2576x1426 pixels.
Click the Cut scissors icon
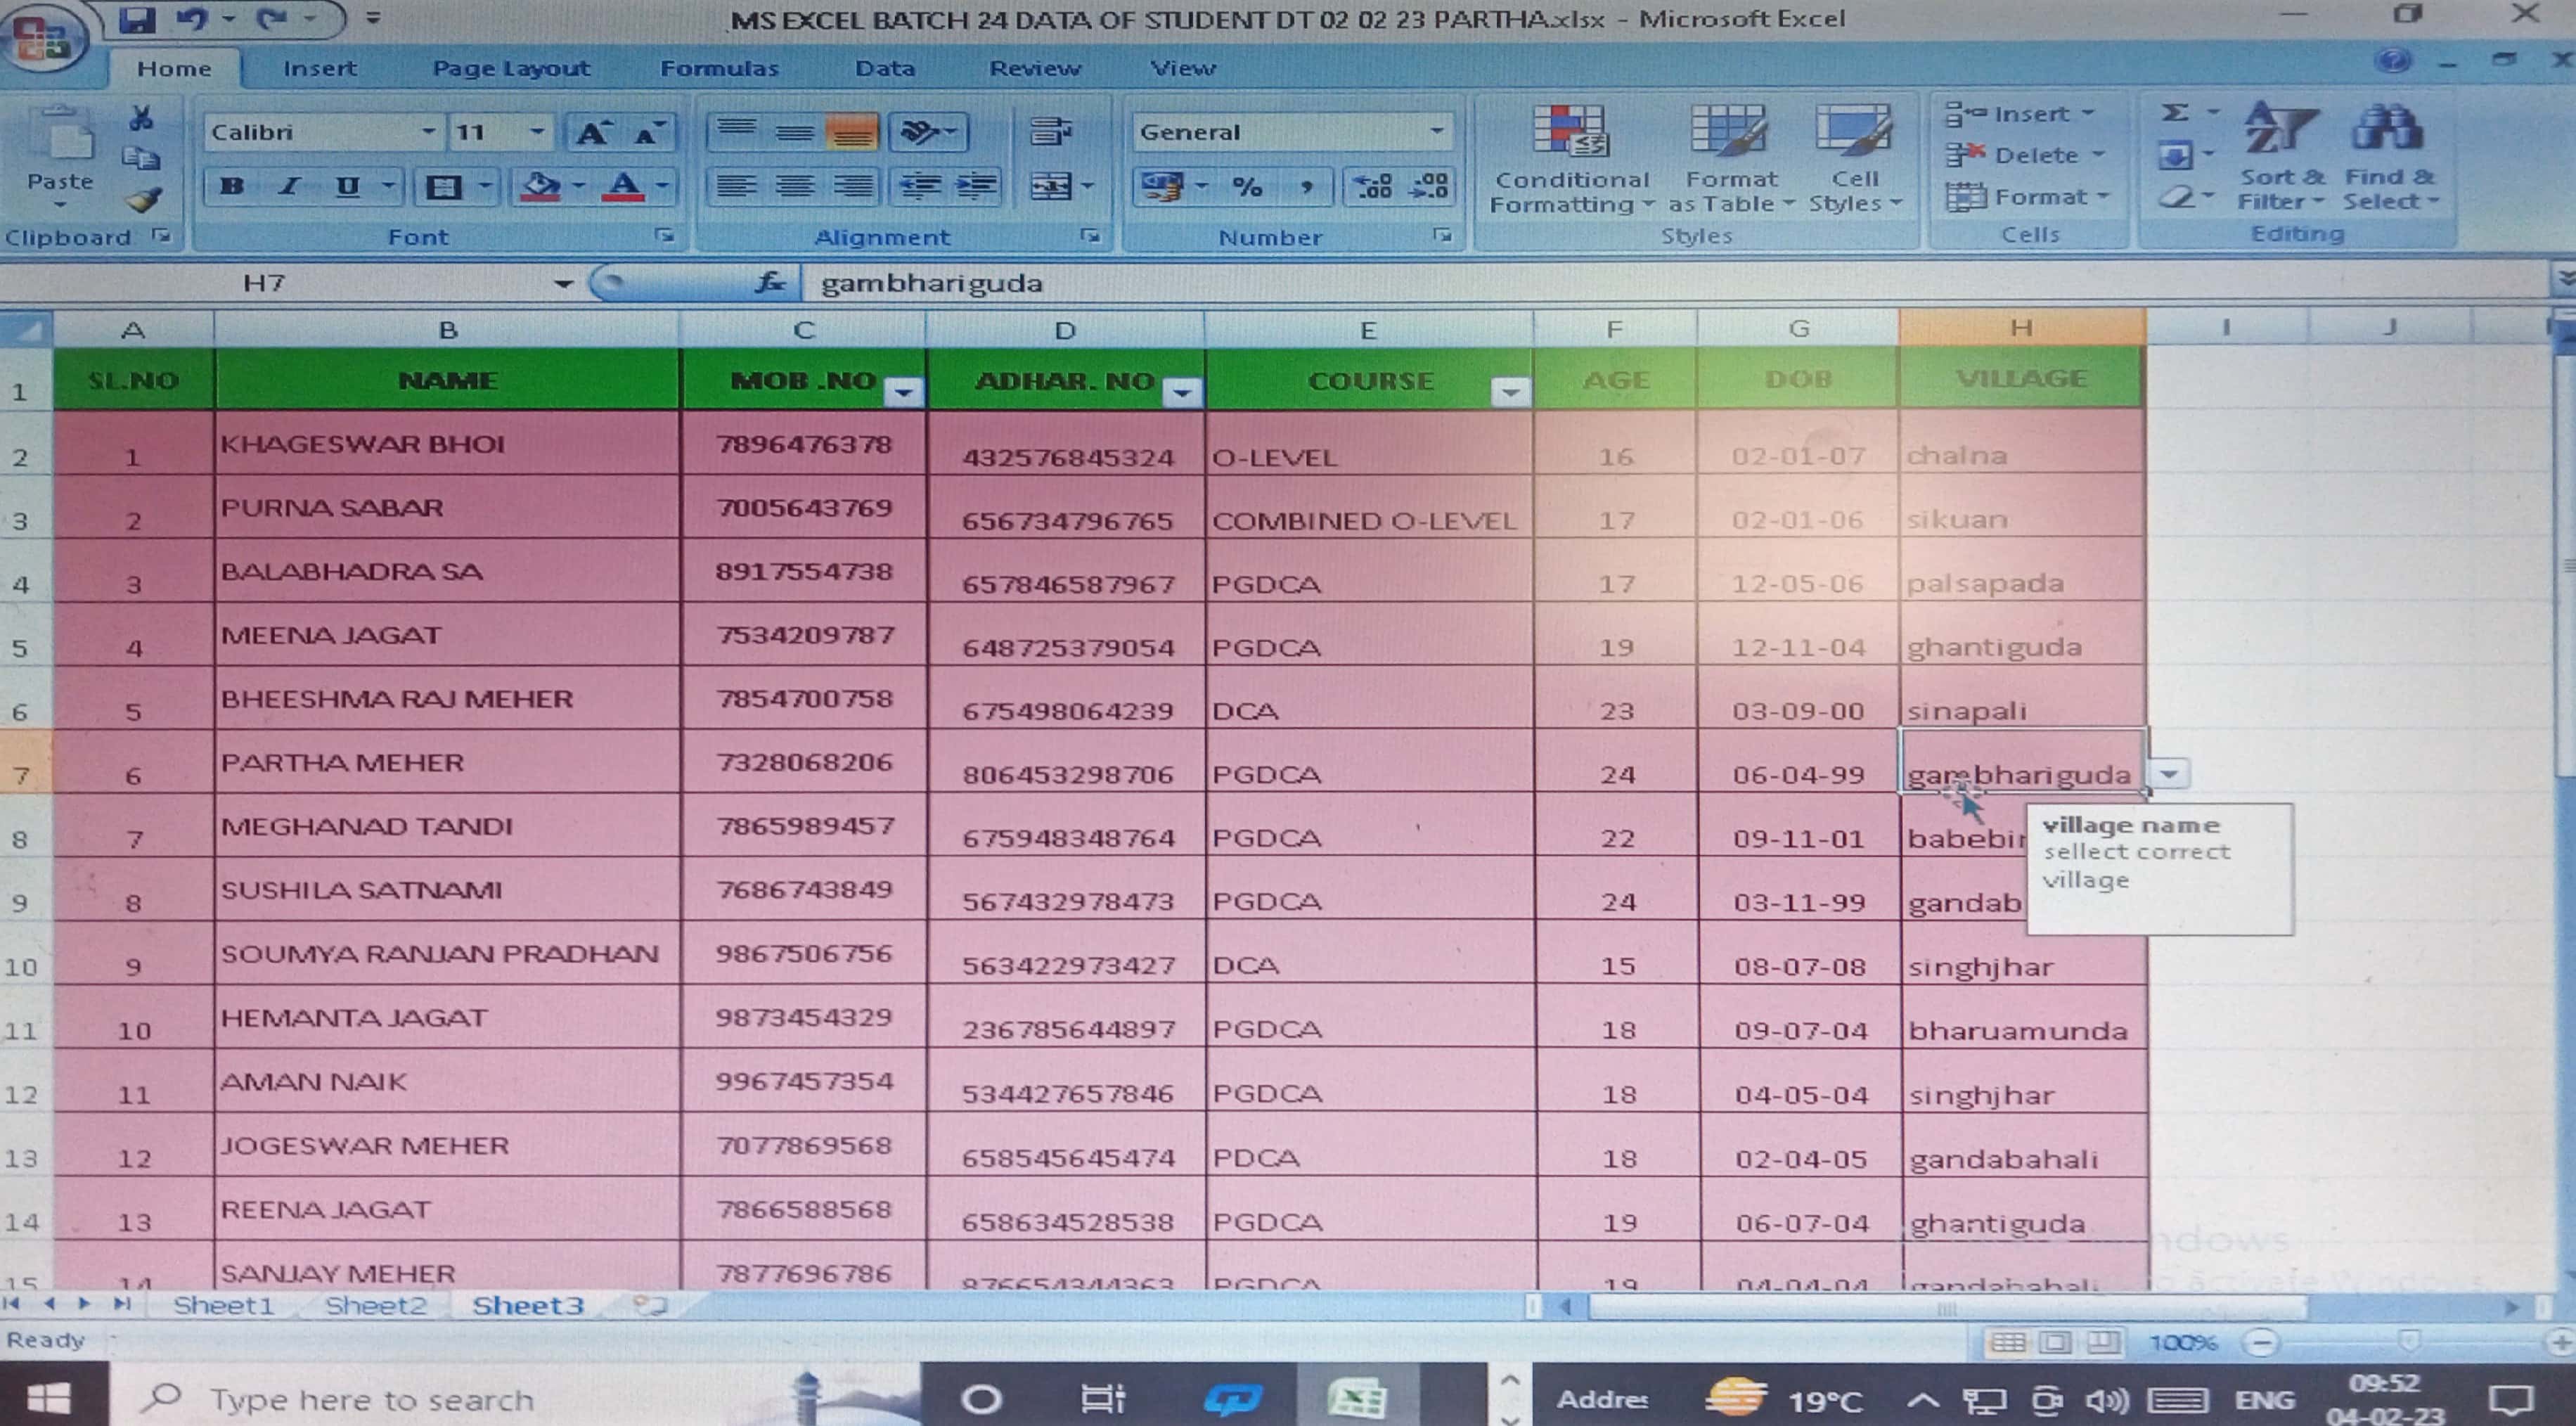141,119
